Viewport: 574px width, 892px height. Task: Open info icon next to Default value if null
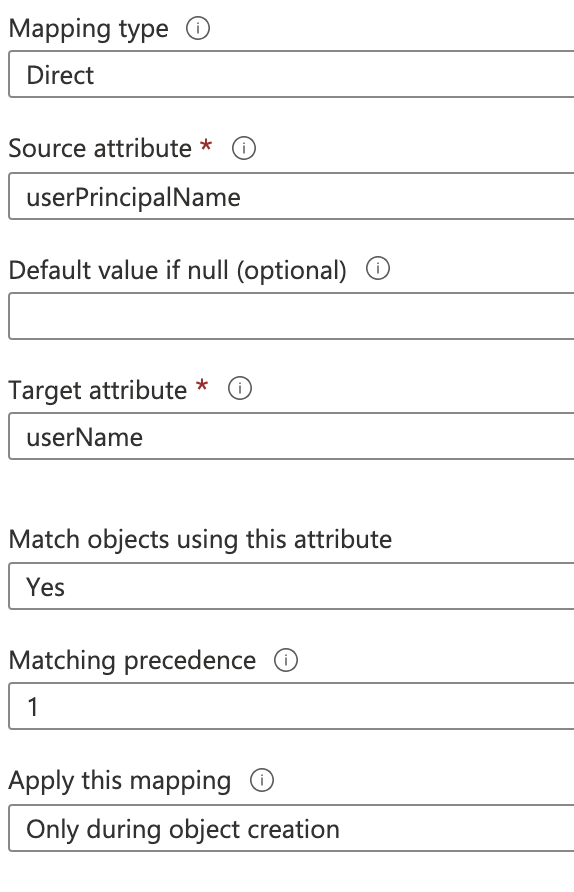point(378,268)
